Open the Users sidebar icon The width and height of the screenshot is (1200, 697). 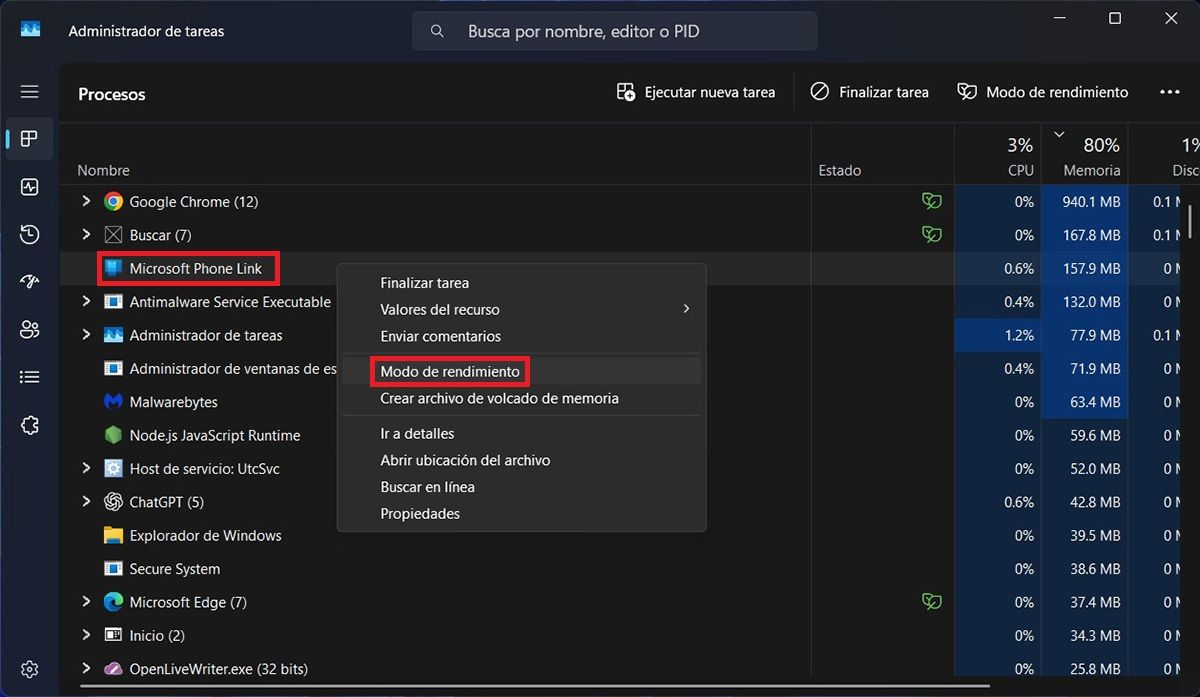(x=29, y=330)
